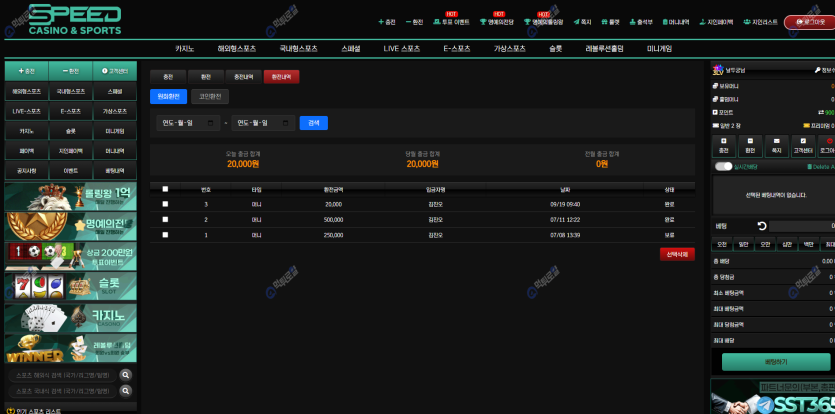Click the green 배팅하기 button
The width and height of the screenshot is (835, 414).
pos(775,361)
